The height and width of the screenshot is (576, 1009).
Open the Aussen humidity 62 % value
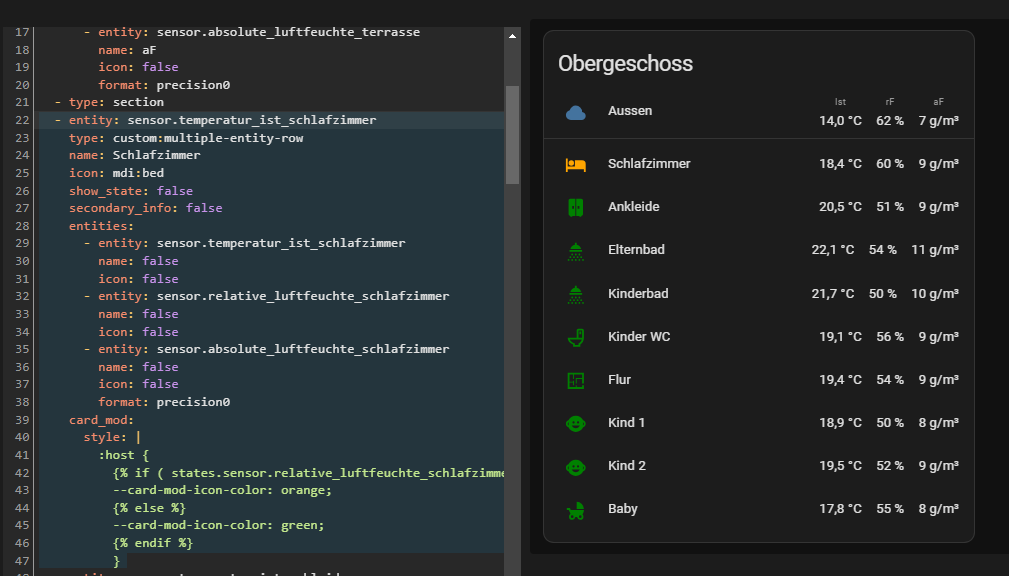pos(889,121)
